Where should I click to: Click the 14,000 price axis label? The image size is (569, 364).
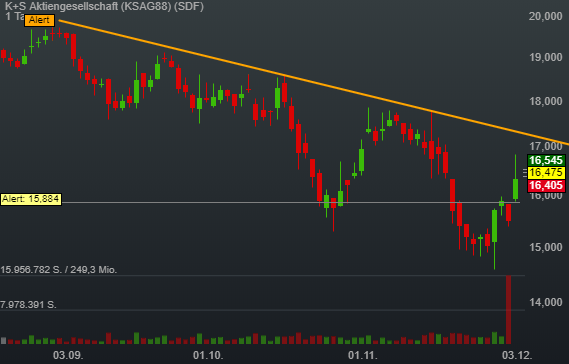545,302
